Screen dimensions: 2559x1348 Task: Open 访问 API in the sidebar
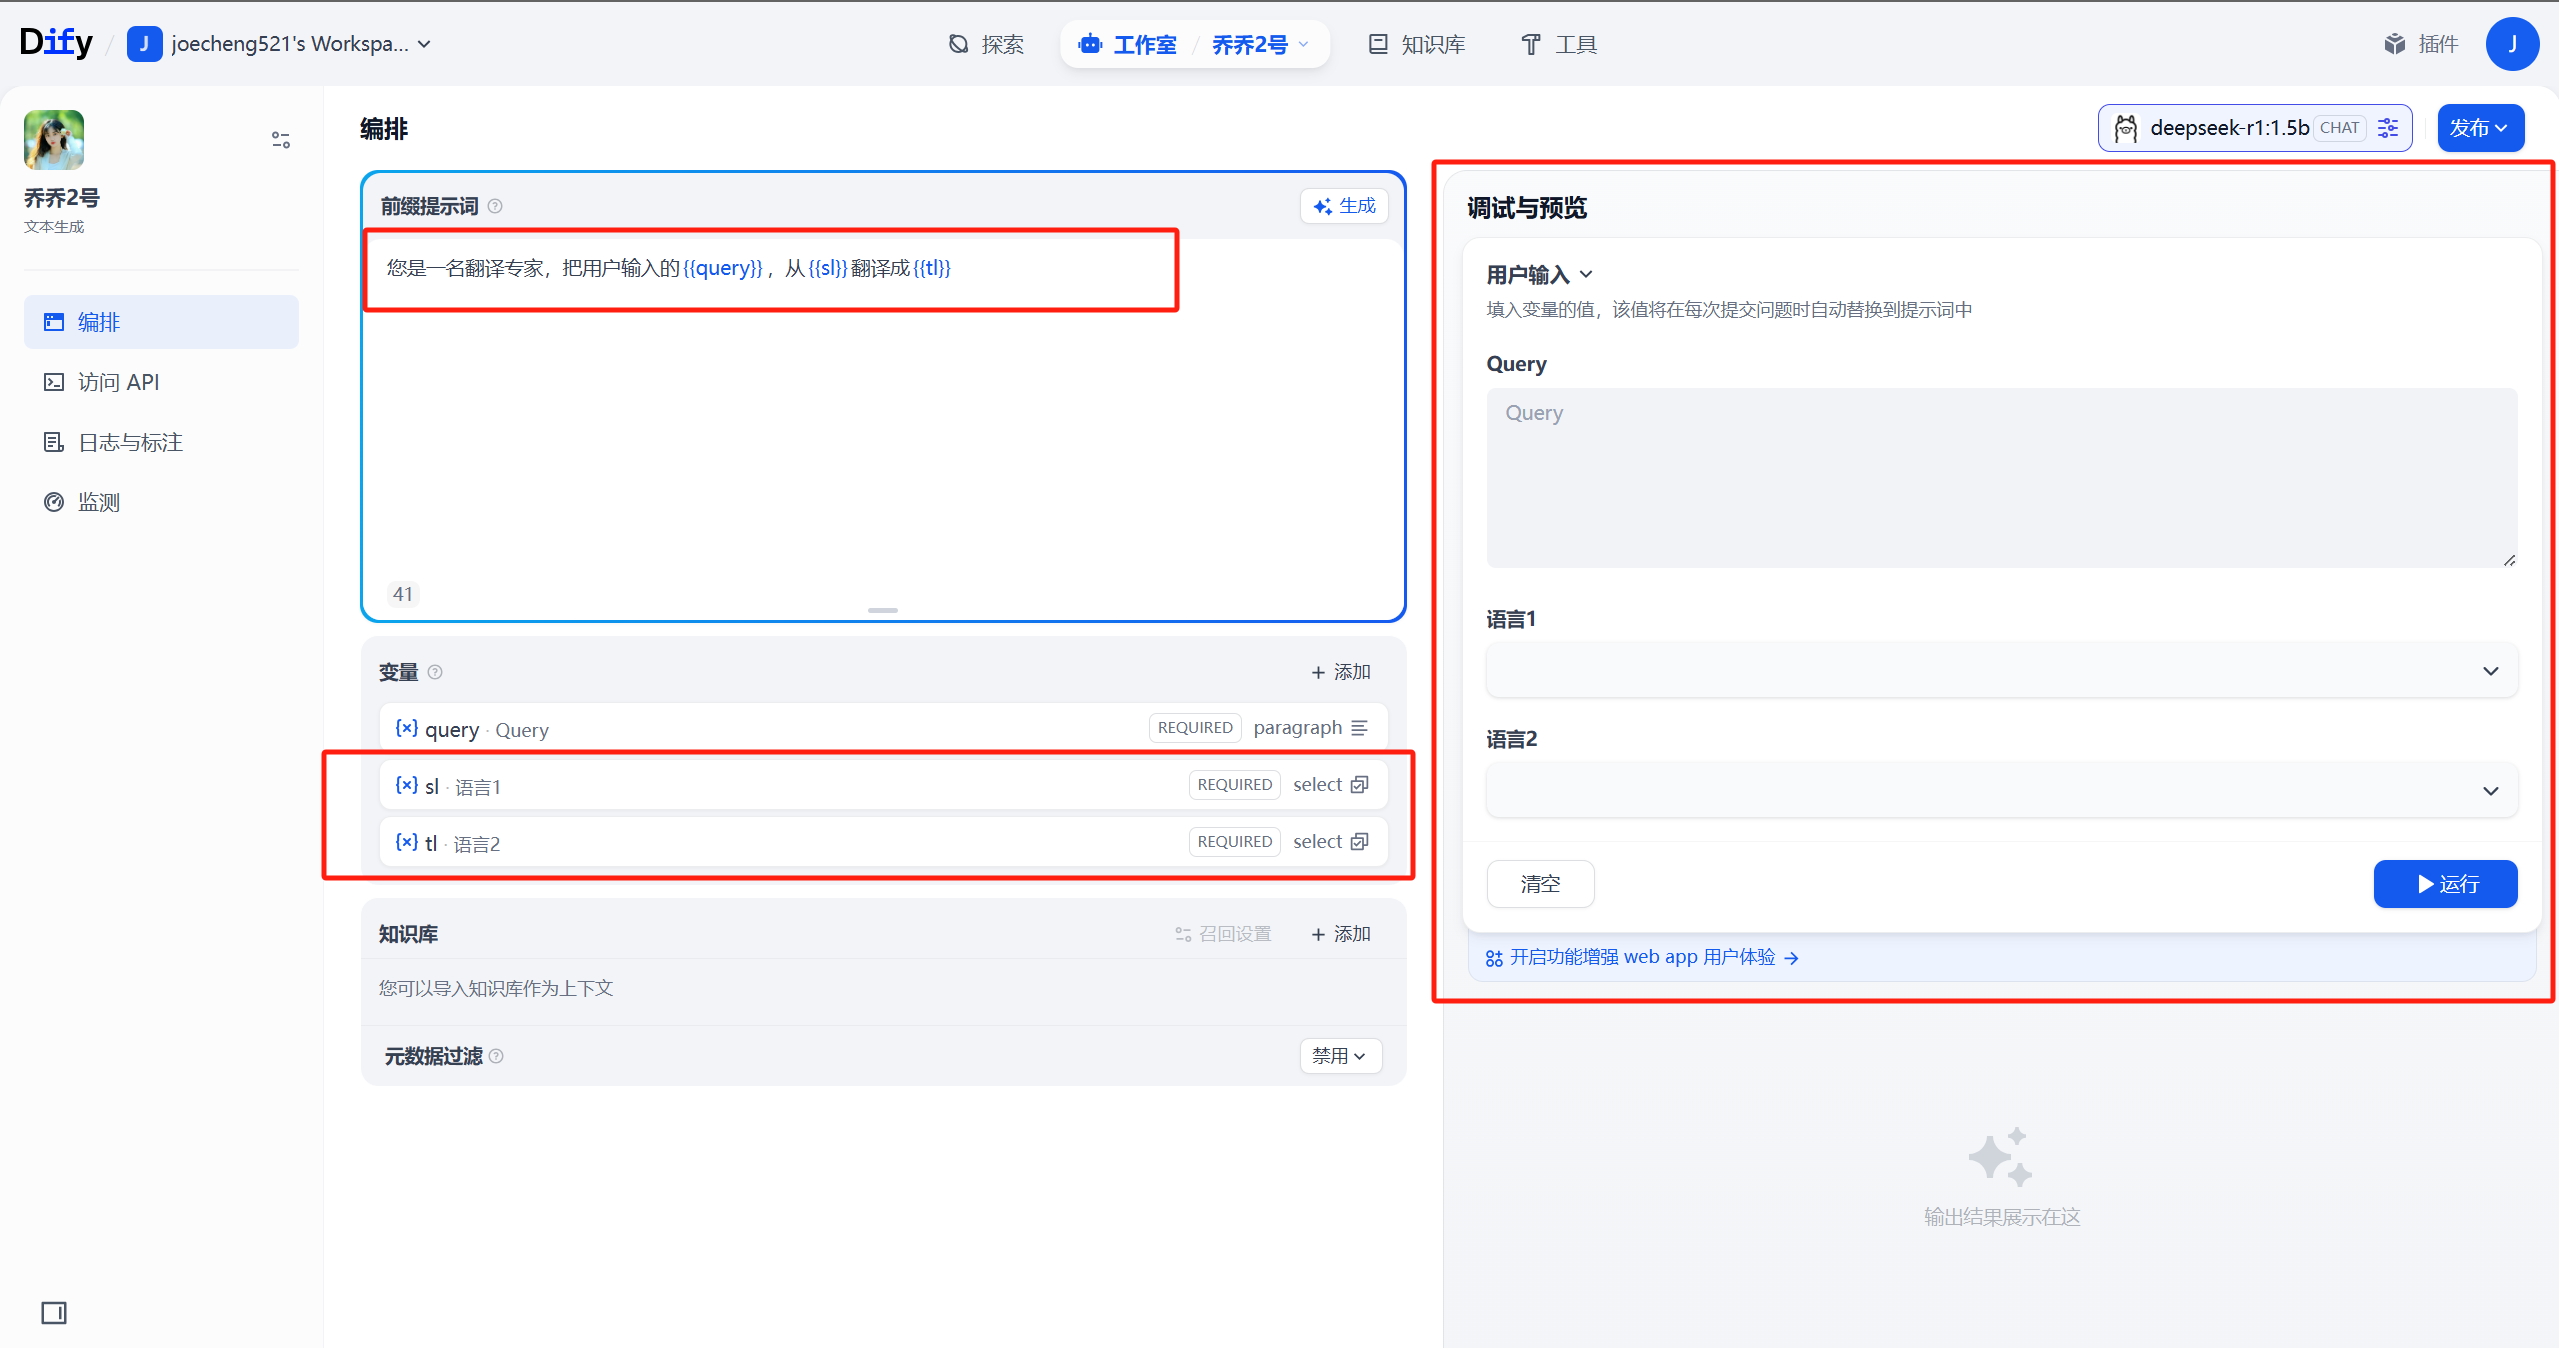pos(118,382)
